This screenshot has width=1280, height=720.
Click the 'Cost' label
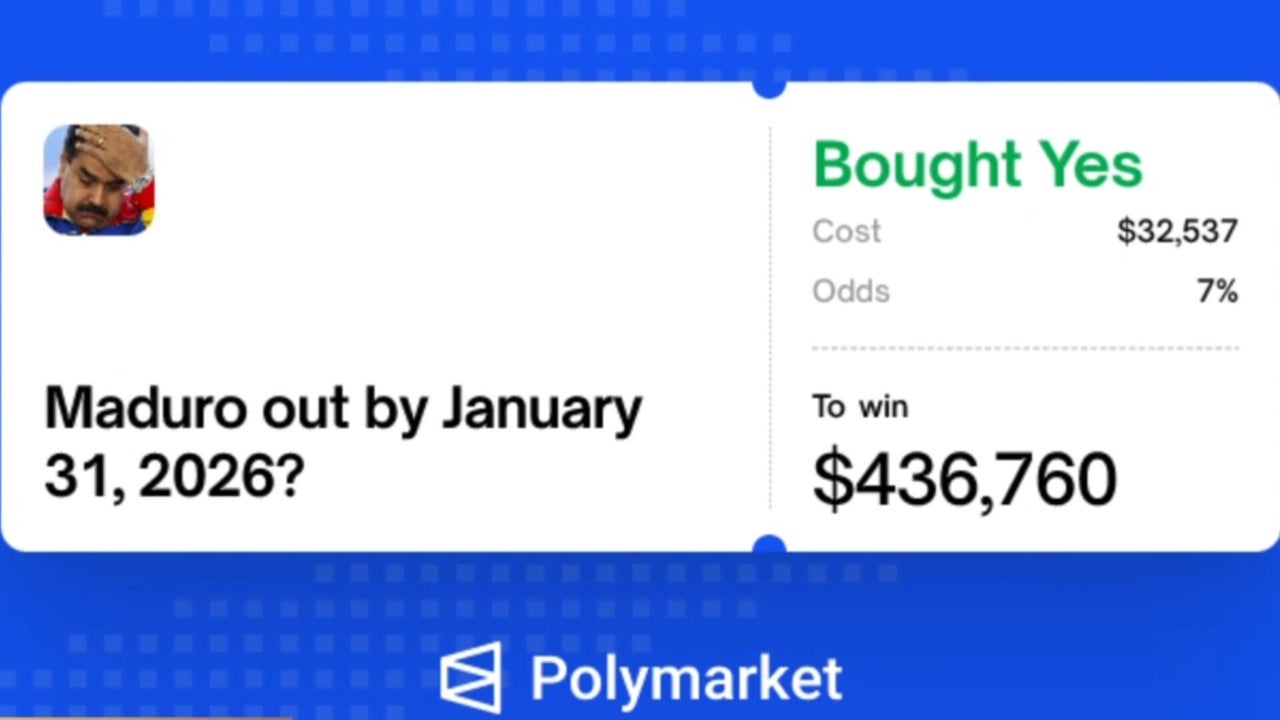[846, 231]
